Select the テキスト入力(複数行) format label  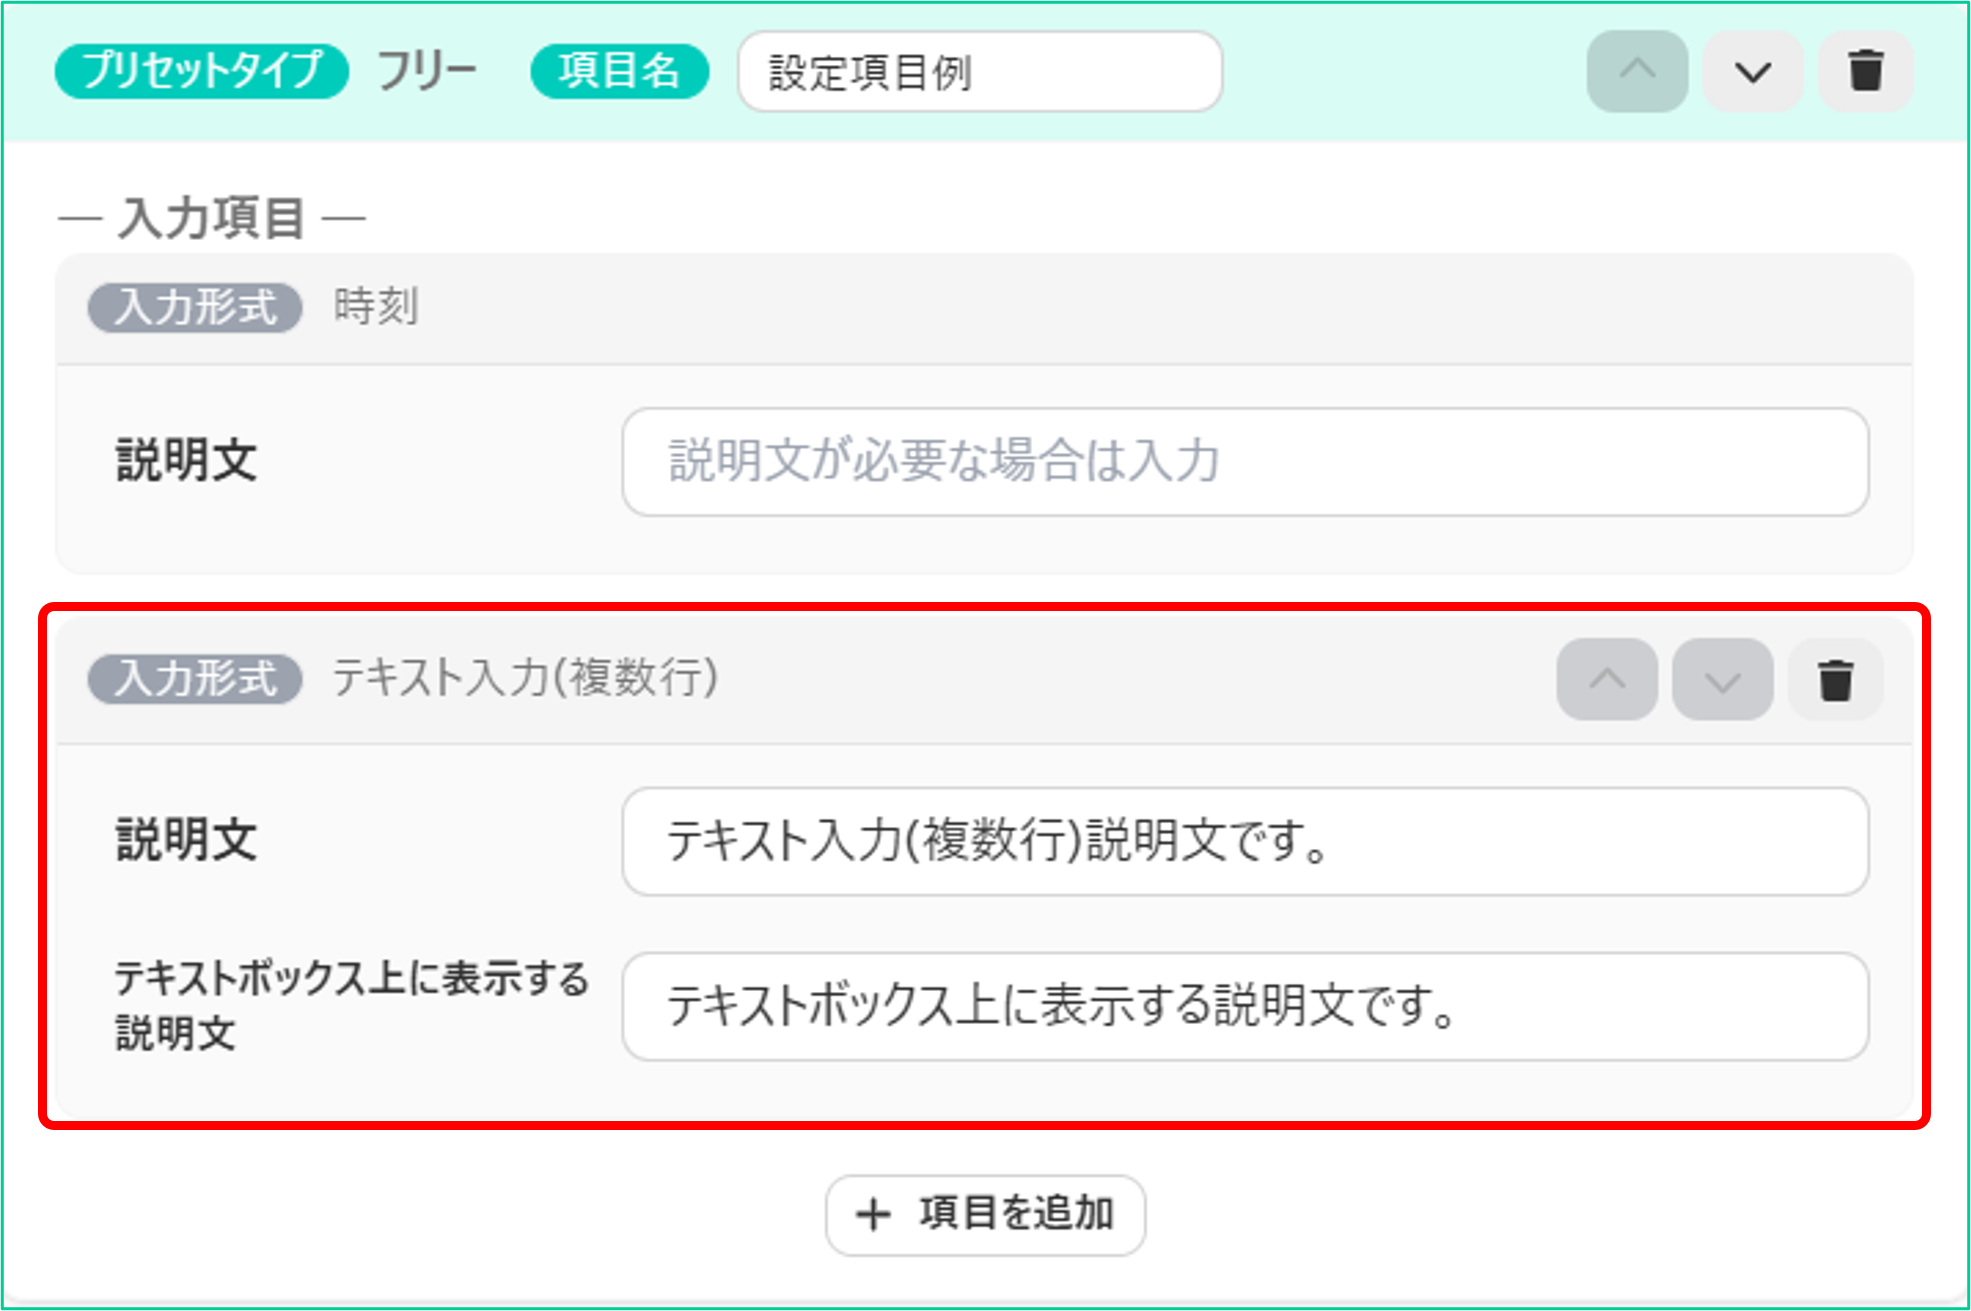tap(525, 678)
